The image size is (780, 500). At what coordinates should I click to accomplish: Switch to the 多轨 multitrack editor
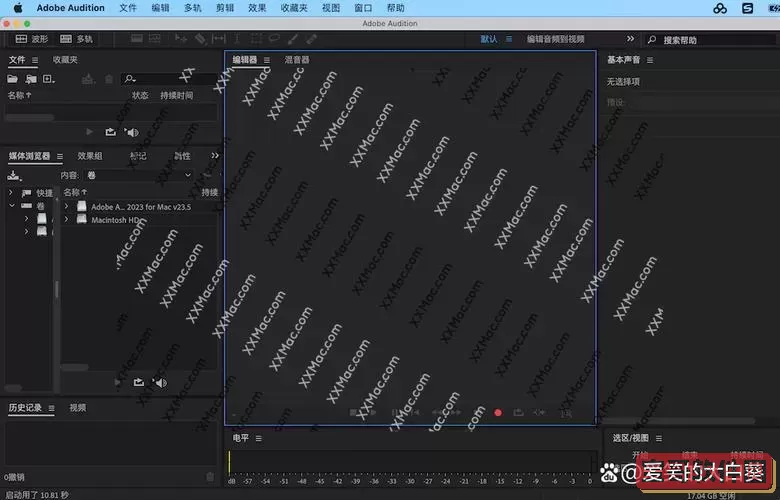point(76,39)
